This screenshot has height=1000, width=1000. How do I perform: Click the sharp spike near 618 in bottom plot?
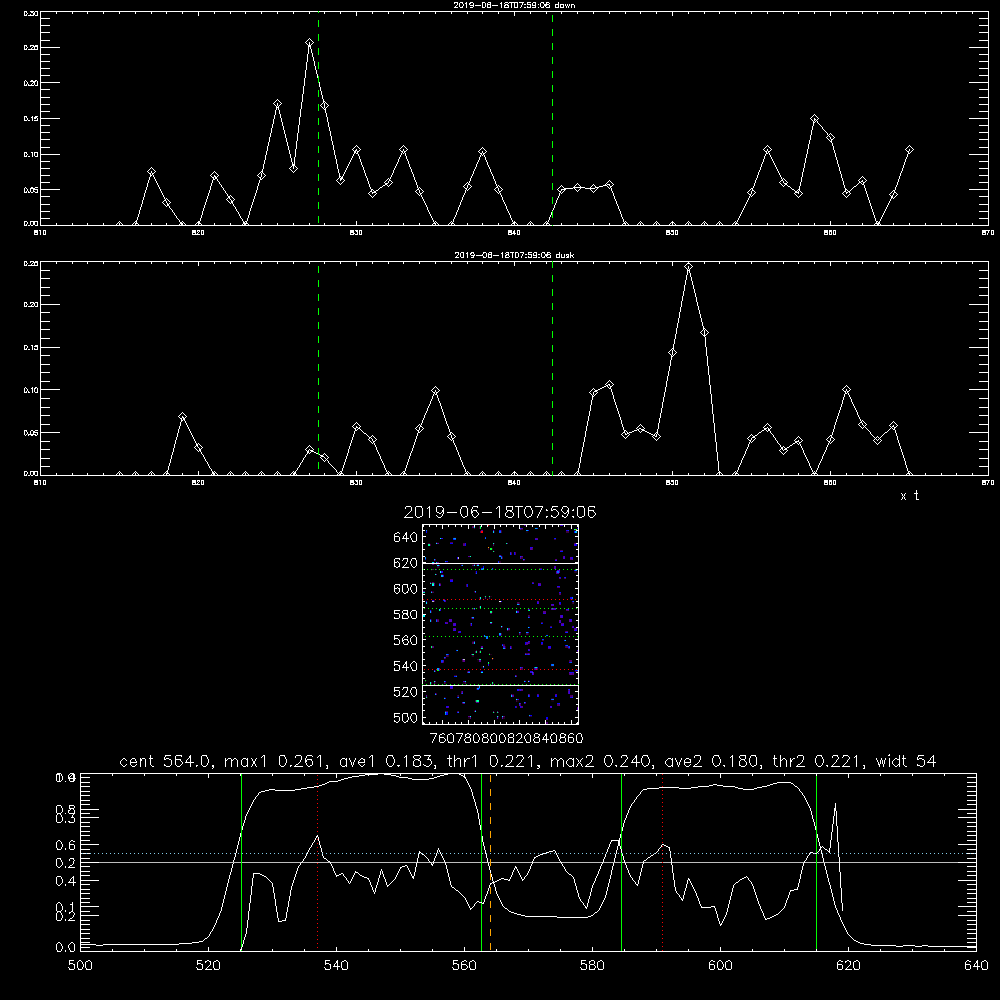835,805
